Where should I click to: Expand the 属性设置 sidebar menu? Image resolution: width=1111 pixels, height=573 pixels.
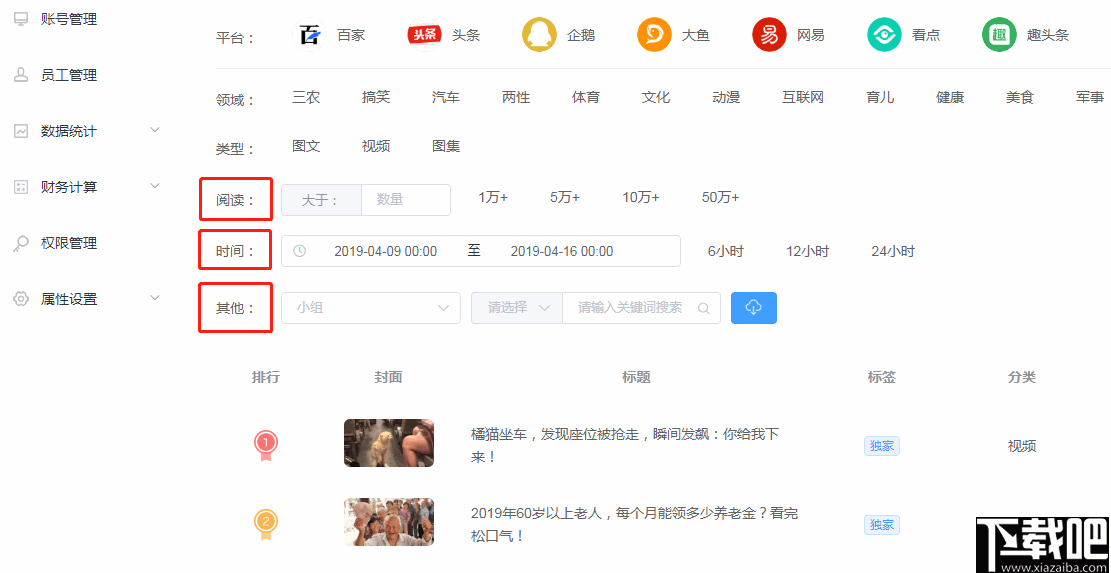pyautogui.click(x=155, y=298)
